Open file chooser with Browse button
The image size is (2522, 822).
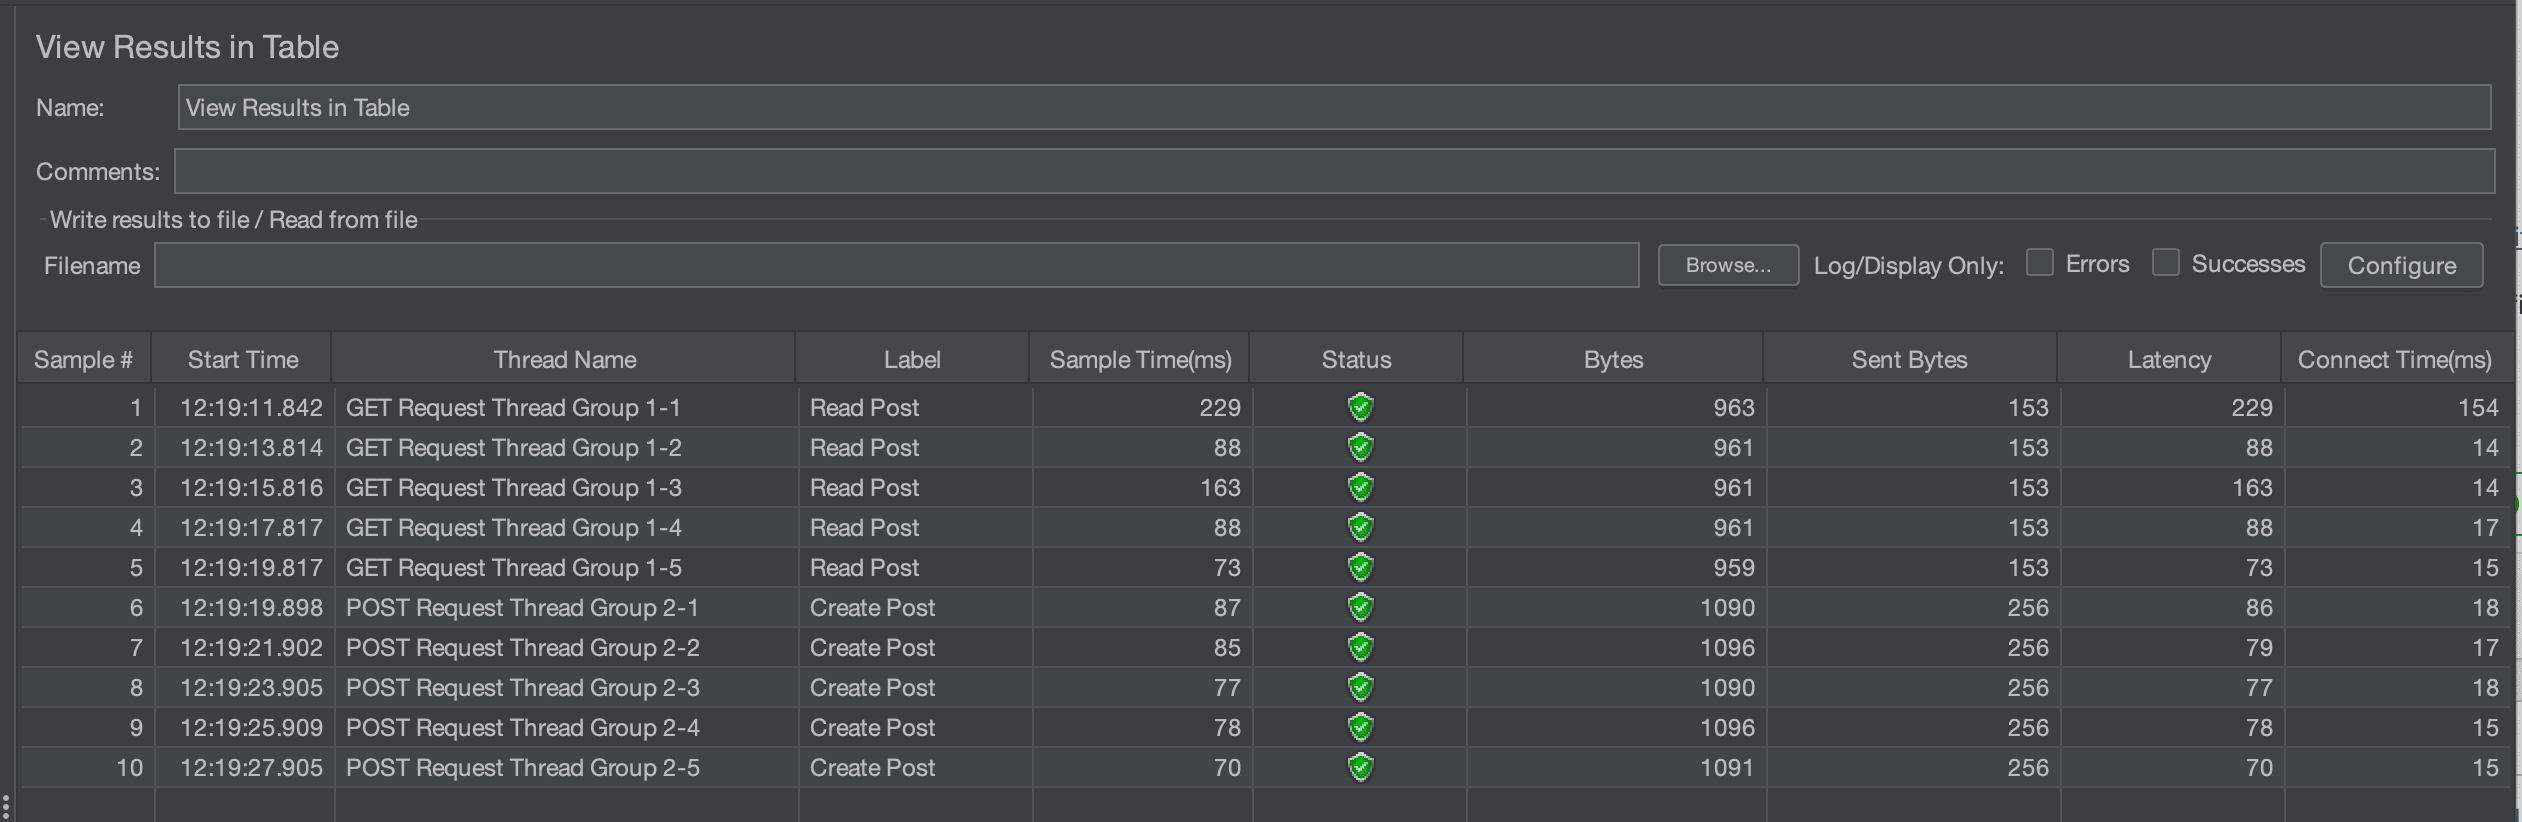pos(1728,265)
